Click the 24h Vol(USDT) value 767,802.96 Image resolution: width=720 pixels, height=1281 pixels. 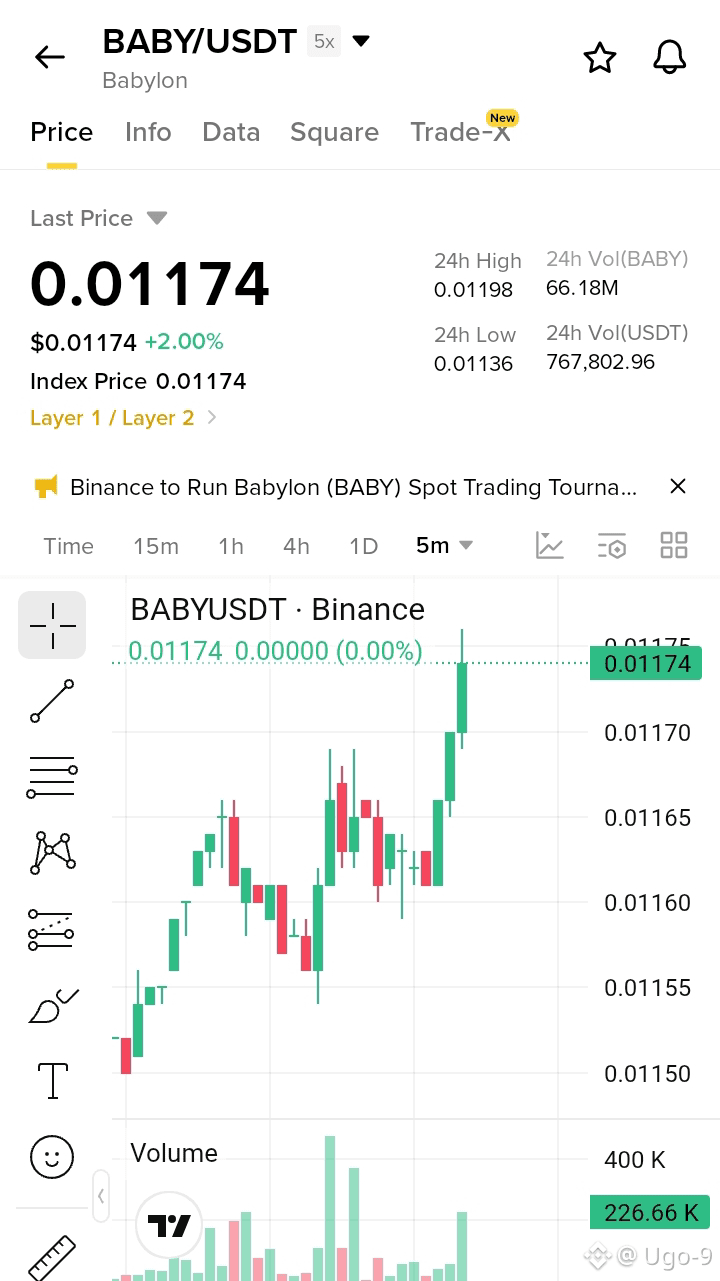[600, 362]
